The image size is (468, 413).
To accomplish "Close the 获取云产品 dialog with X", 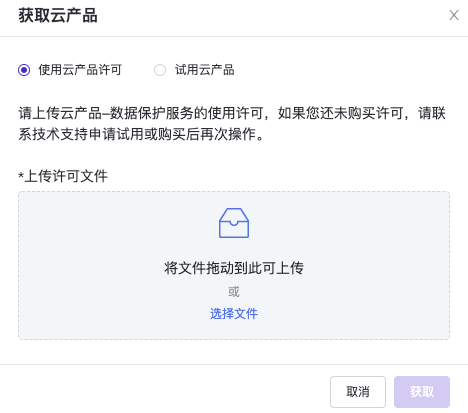I will pyautogui.click(x=454, y=15).
